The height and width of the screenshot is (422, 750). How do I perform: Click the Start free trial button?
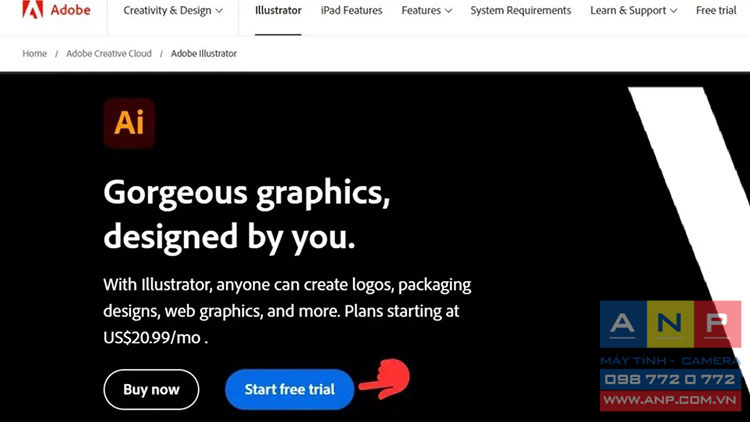pos(289,389)
